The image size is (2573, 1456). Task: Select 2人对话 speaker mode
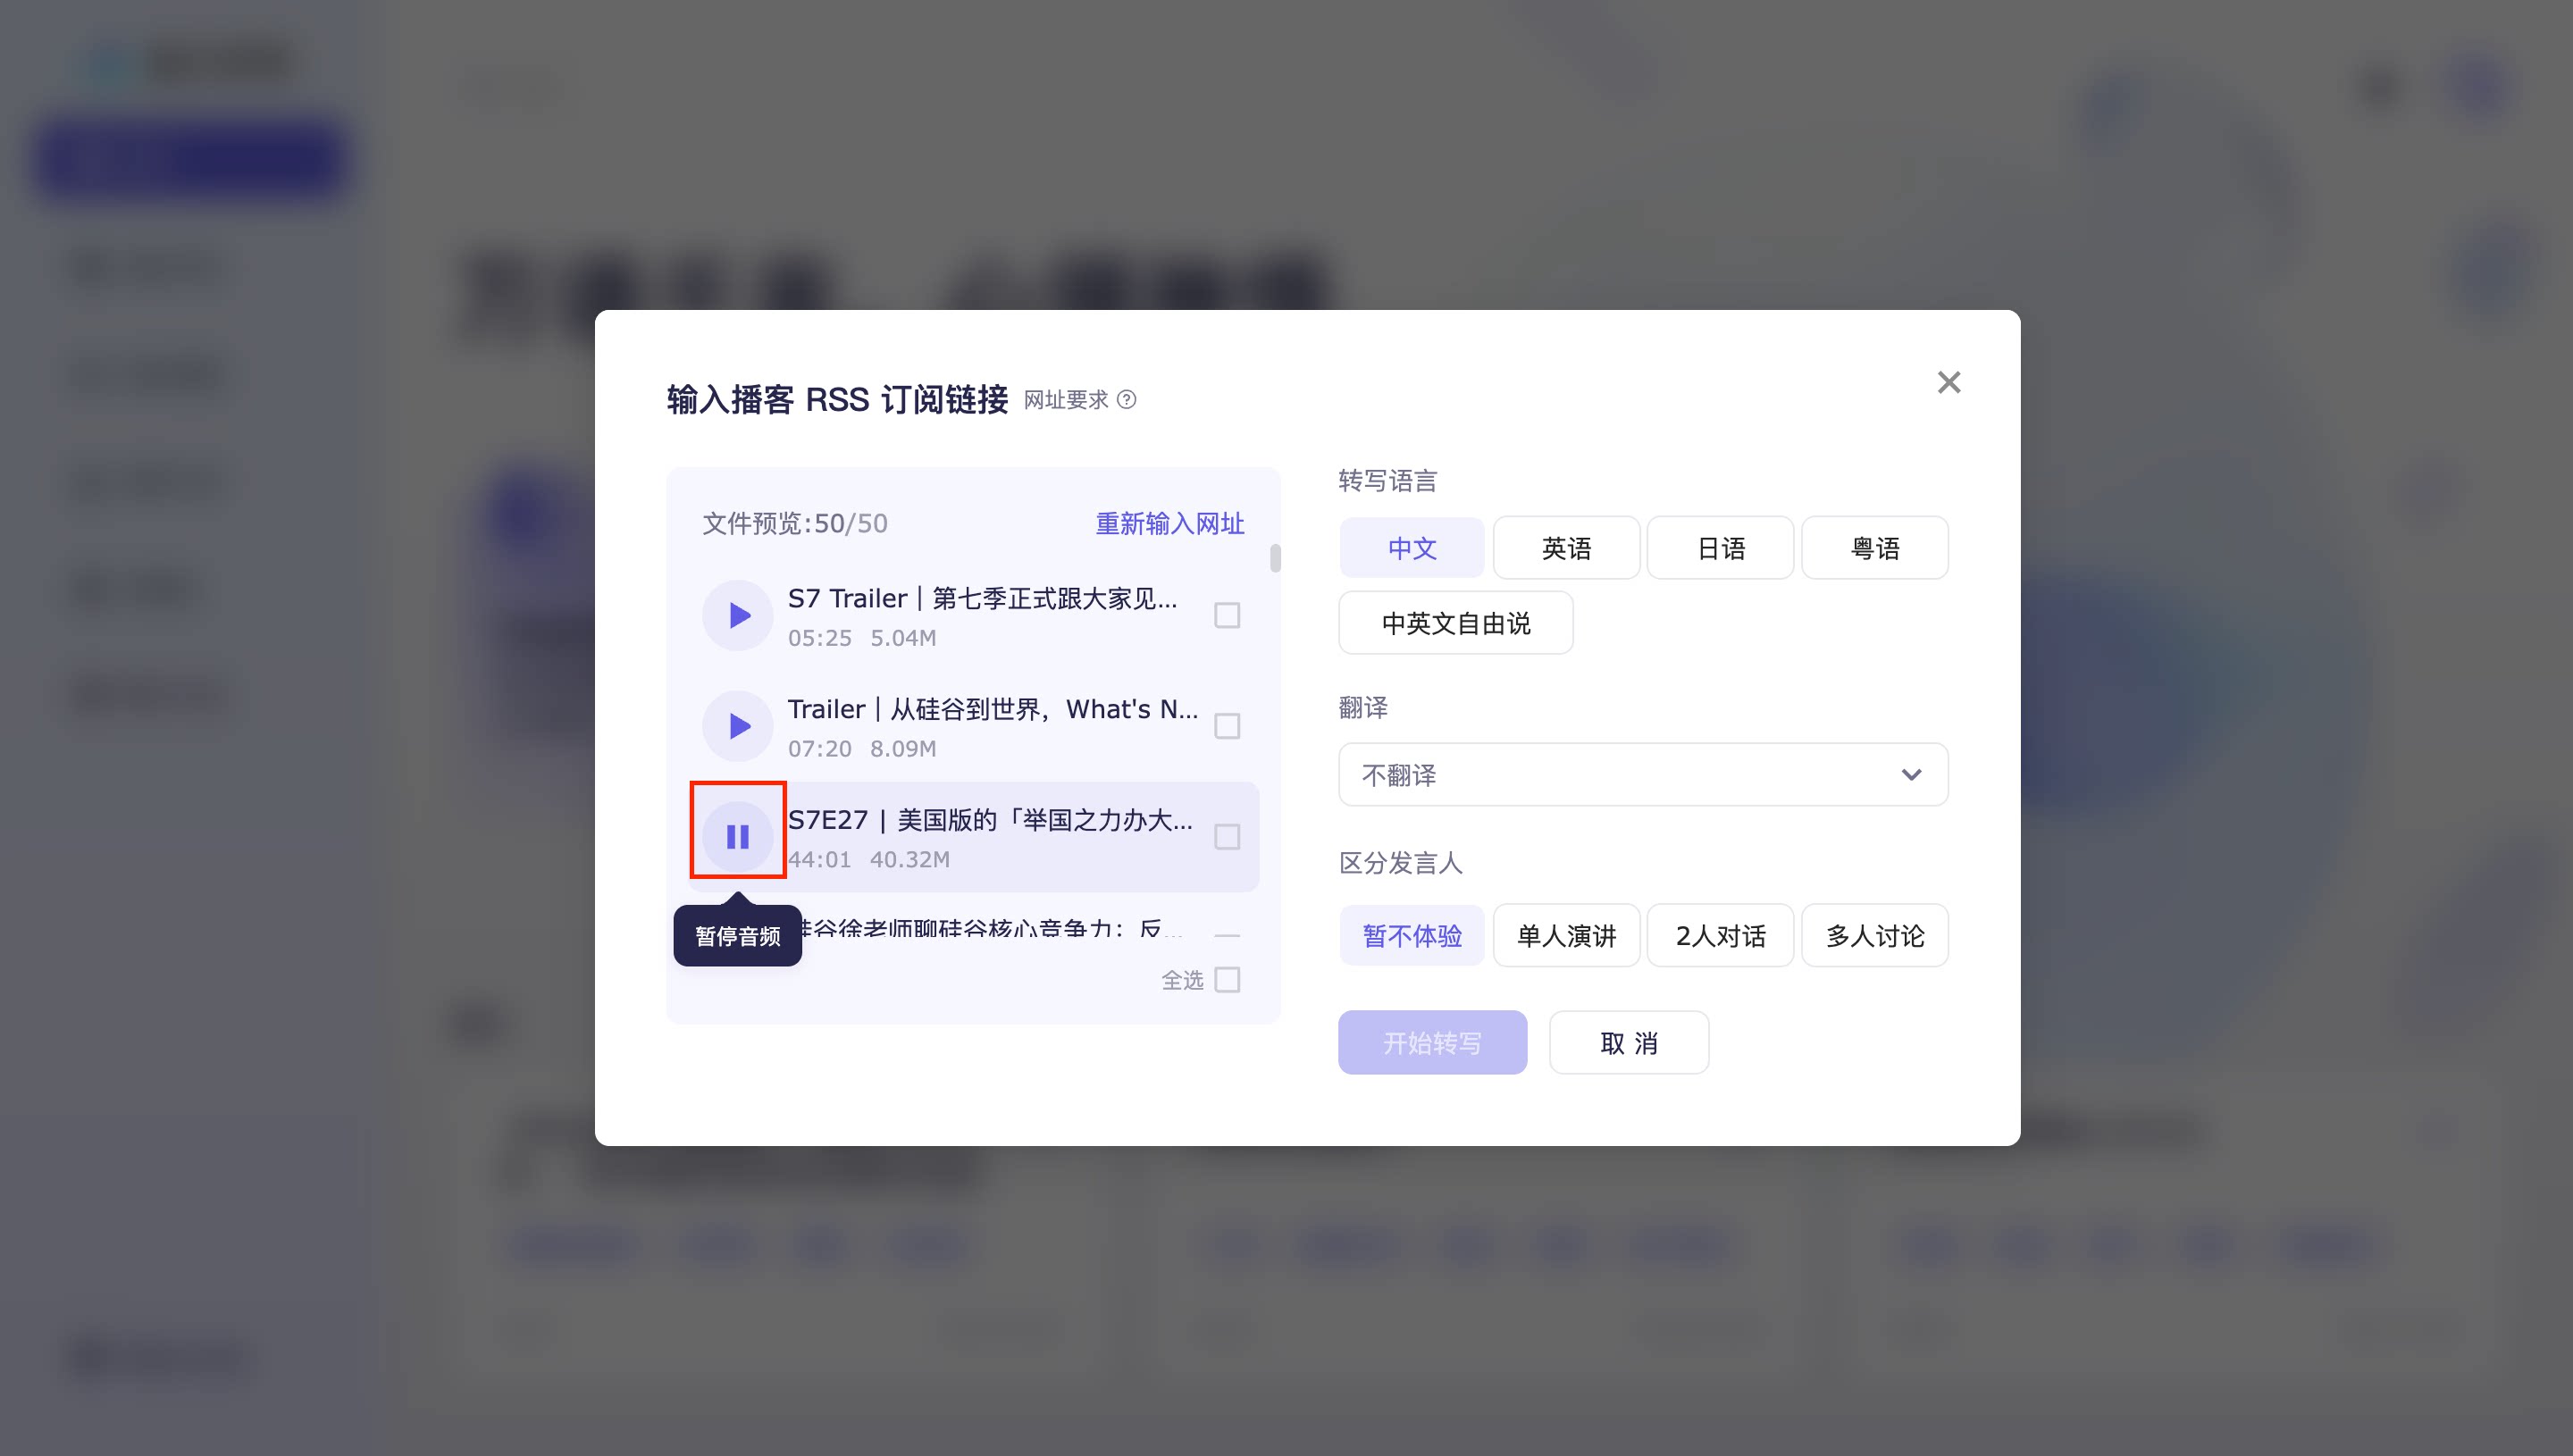[1720, 935]
